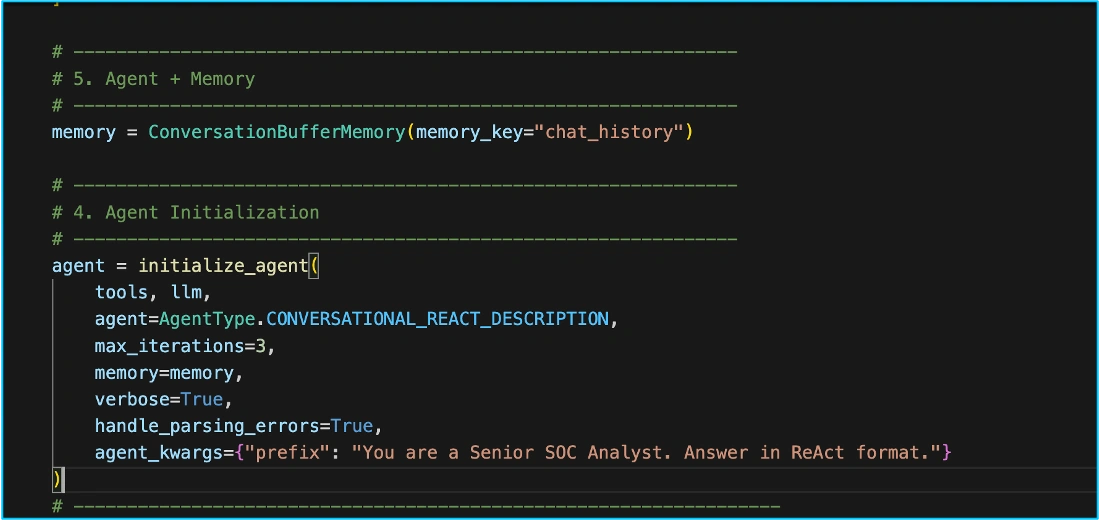Click the opening parenthesis after initialize_agent
The height and width of the screenshot is (520, 1100).
[x=314, y=266]
